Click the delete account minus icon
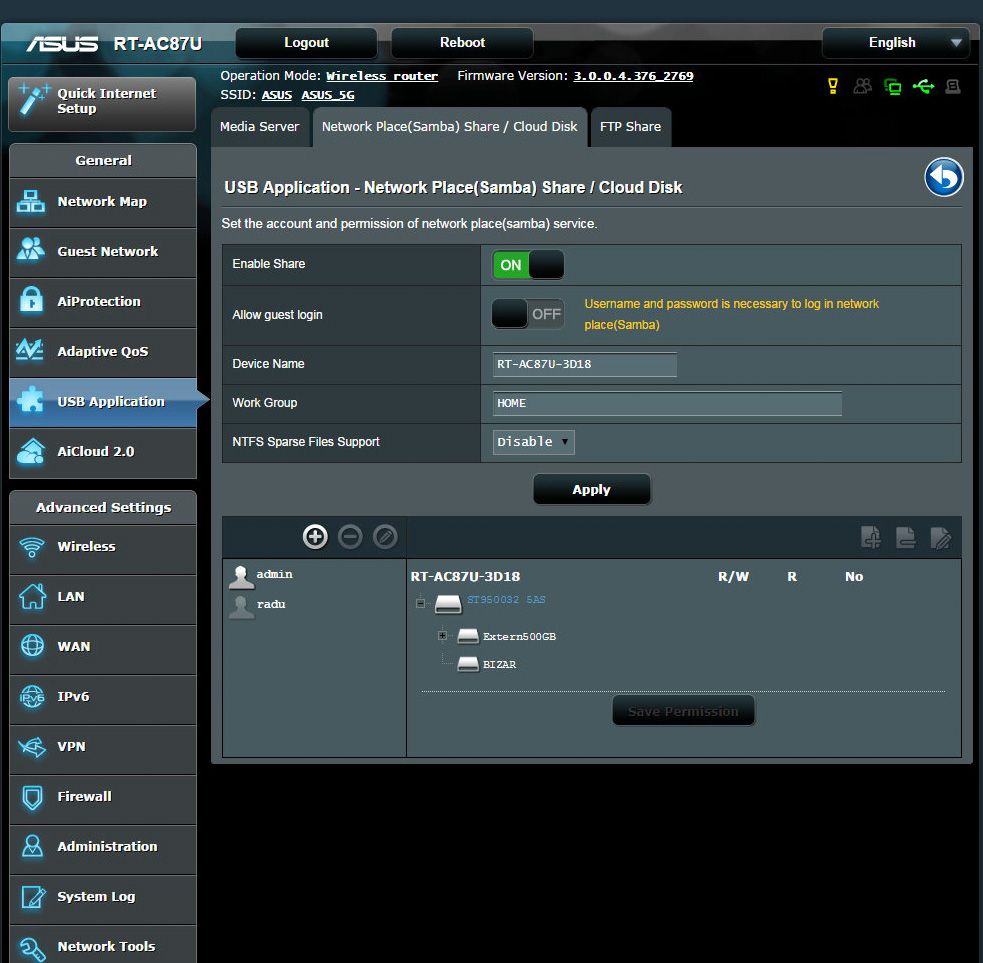 [x=350, y=537]
